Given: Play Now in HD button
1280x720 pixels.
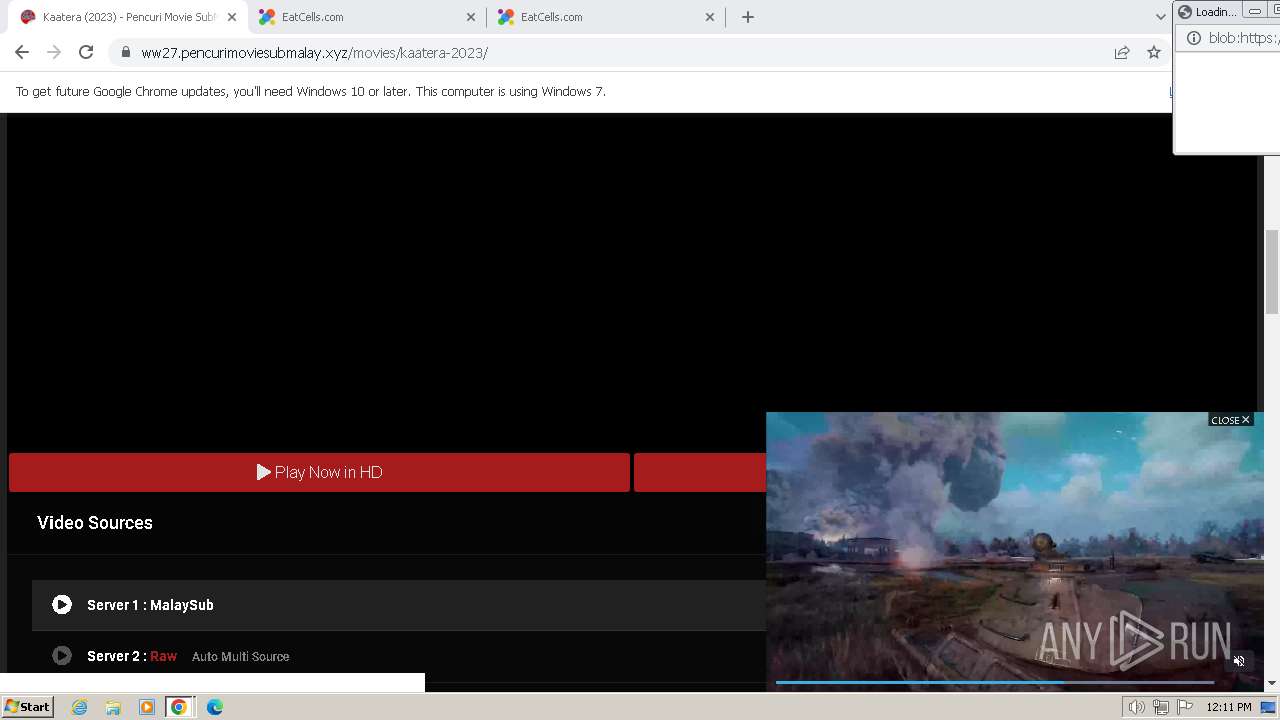Looking at the screenshot, I should (x=320, y=472).
